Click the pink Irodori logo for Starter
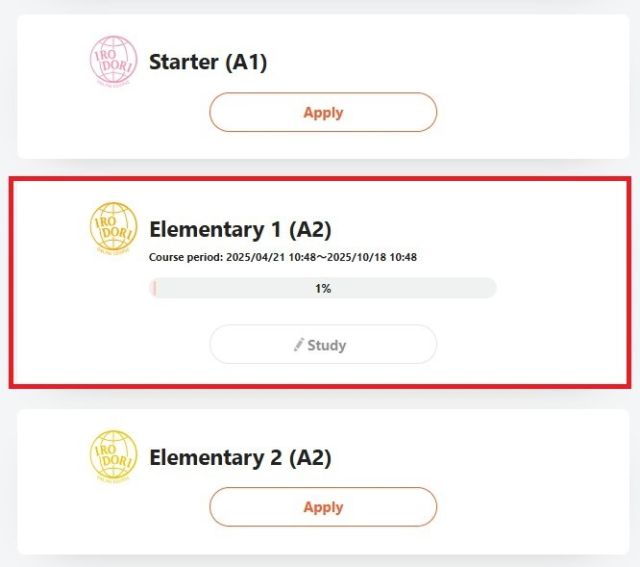The image size is (640, 567). [113, 61]
